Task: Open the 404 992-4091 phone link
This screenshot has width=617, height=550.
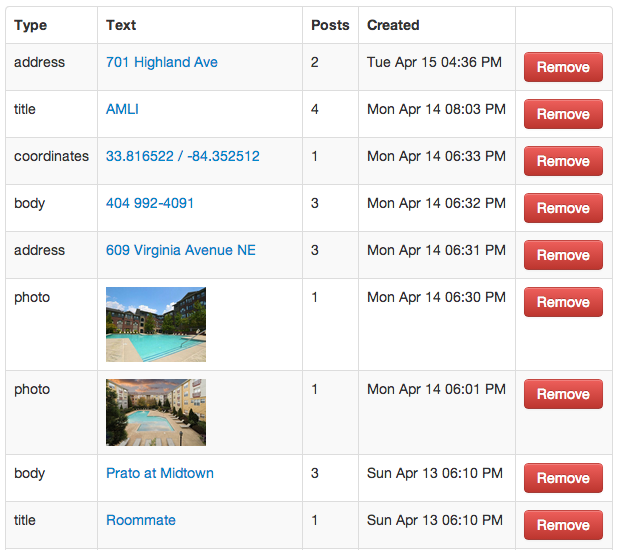Action: pos(150,203)
